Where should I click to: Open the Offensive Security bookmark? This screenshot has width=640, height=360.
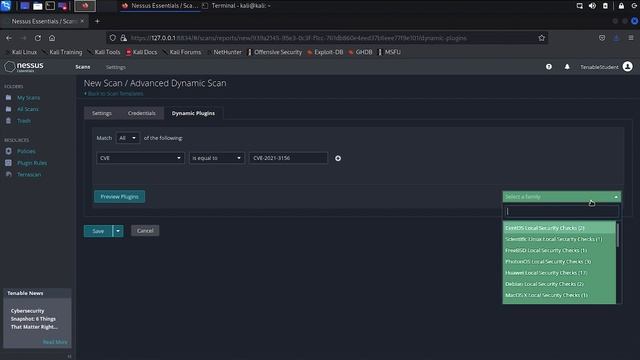pyautogui.click(x=275, y=52)
